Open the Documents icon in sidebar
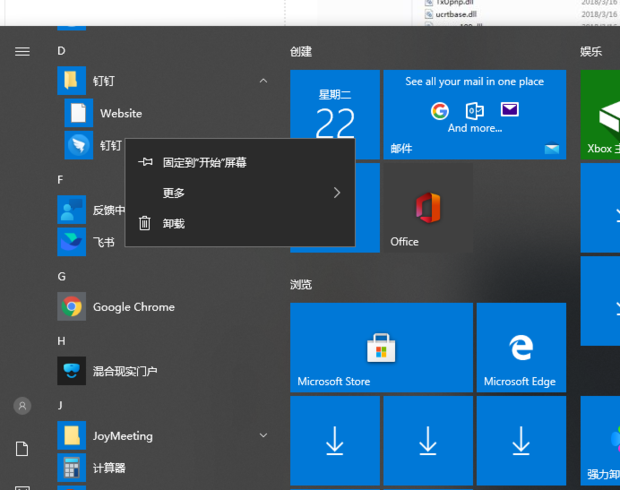 (x=22, y=449)
